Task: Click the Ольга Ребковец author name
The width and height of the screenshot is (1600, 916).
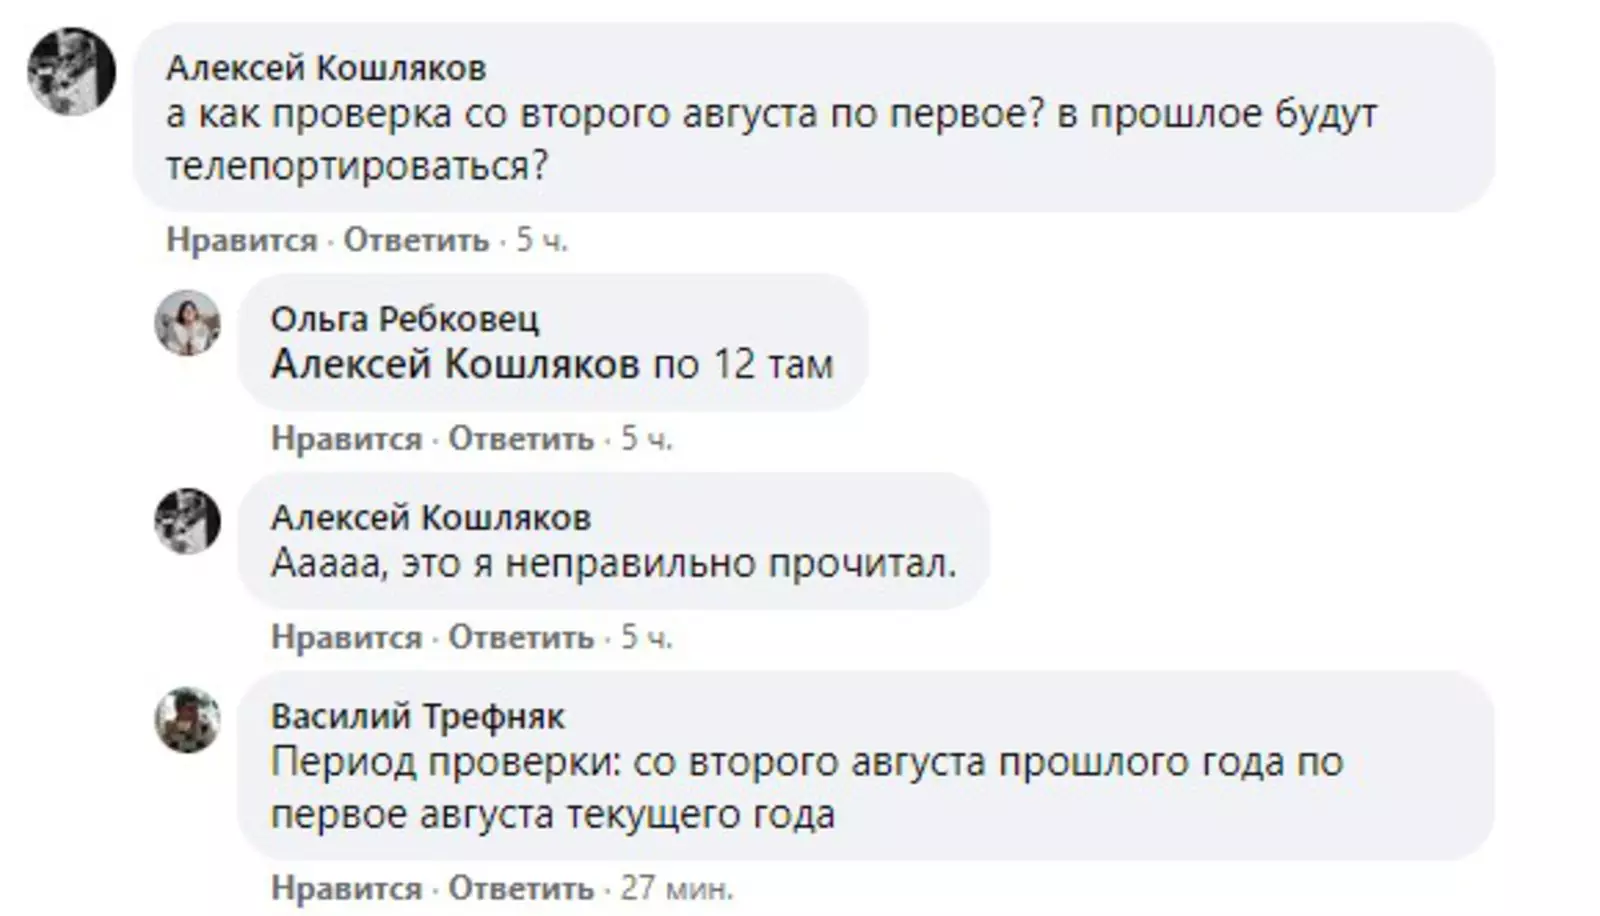Action: 404,319
